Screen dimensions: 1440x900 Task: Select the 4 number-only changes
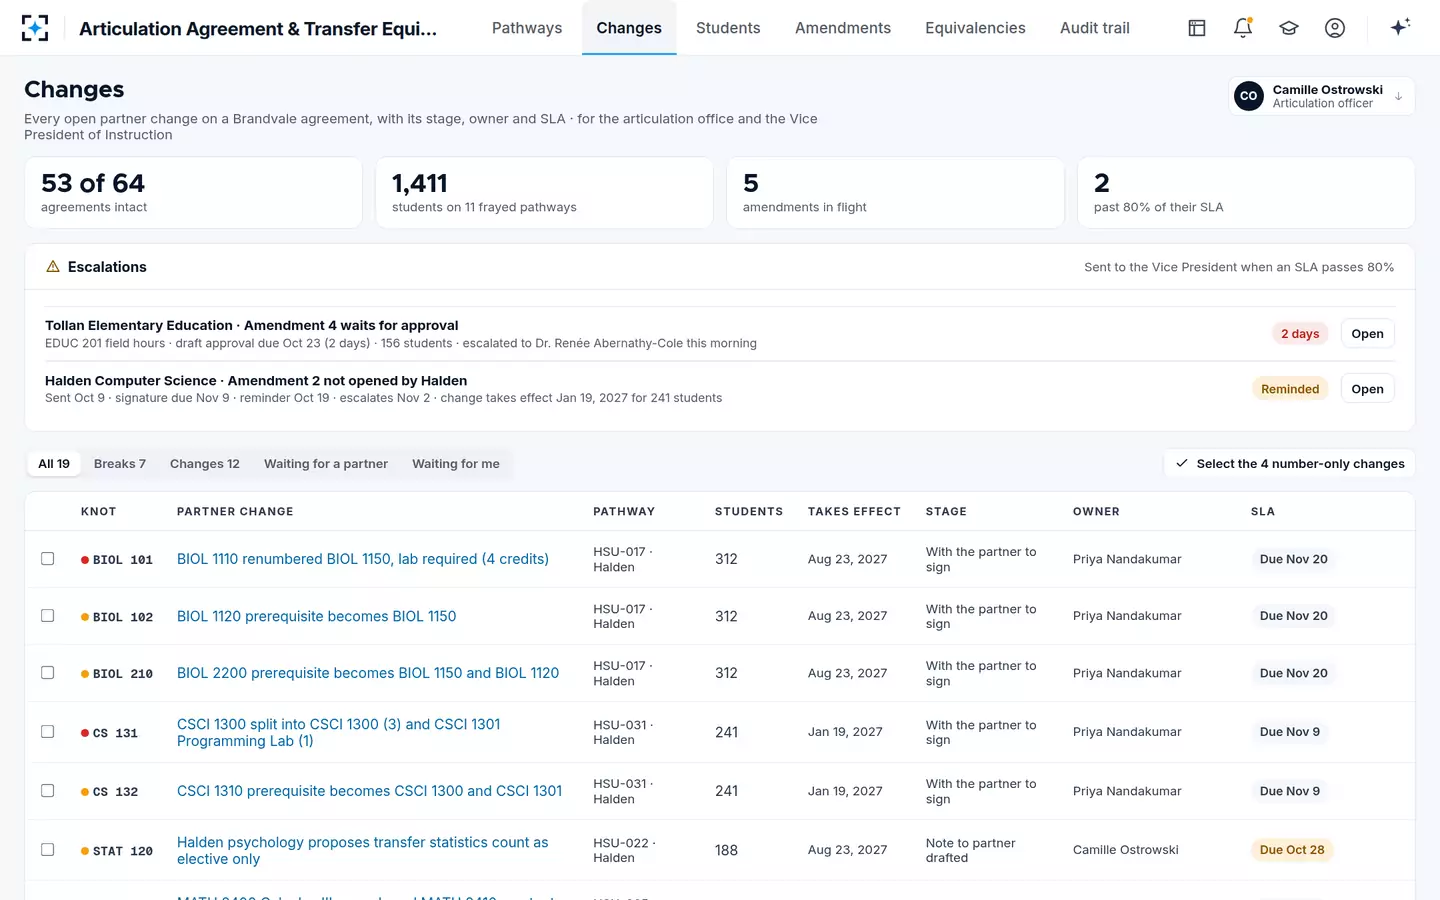click(1290, 464)
